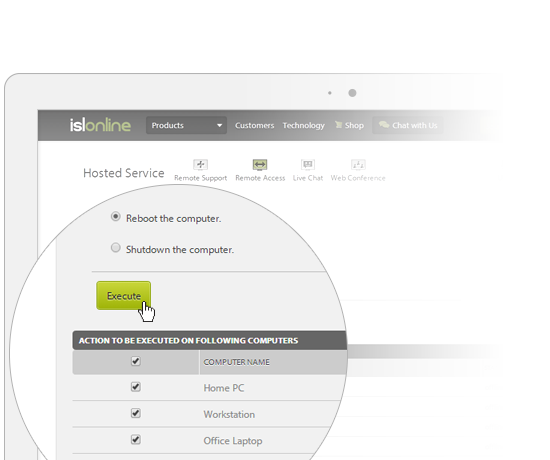
Task: Open the Live Chat icon
Action: click(x=308, y=165)
